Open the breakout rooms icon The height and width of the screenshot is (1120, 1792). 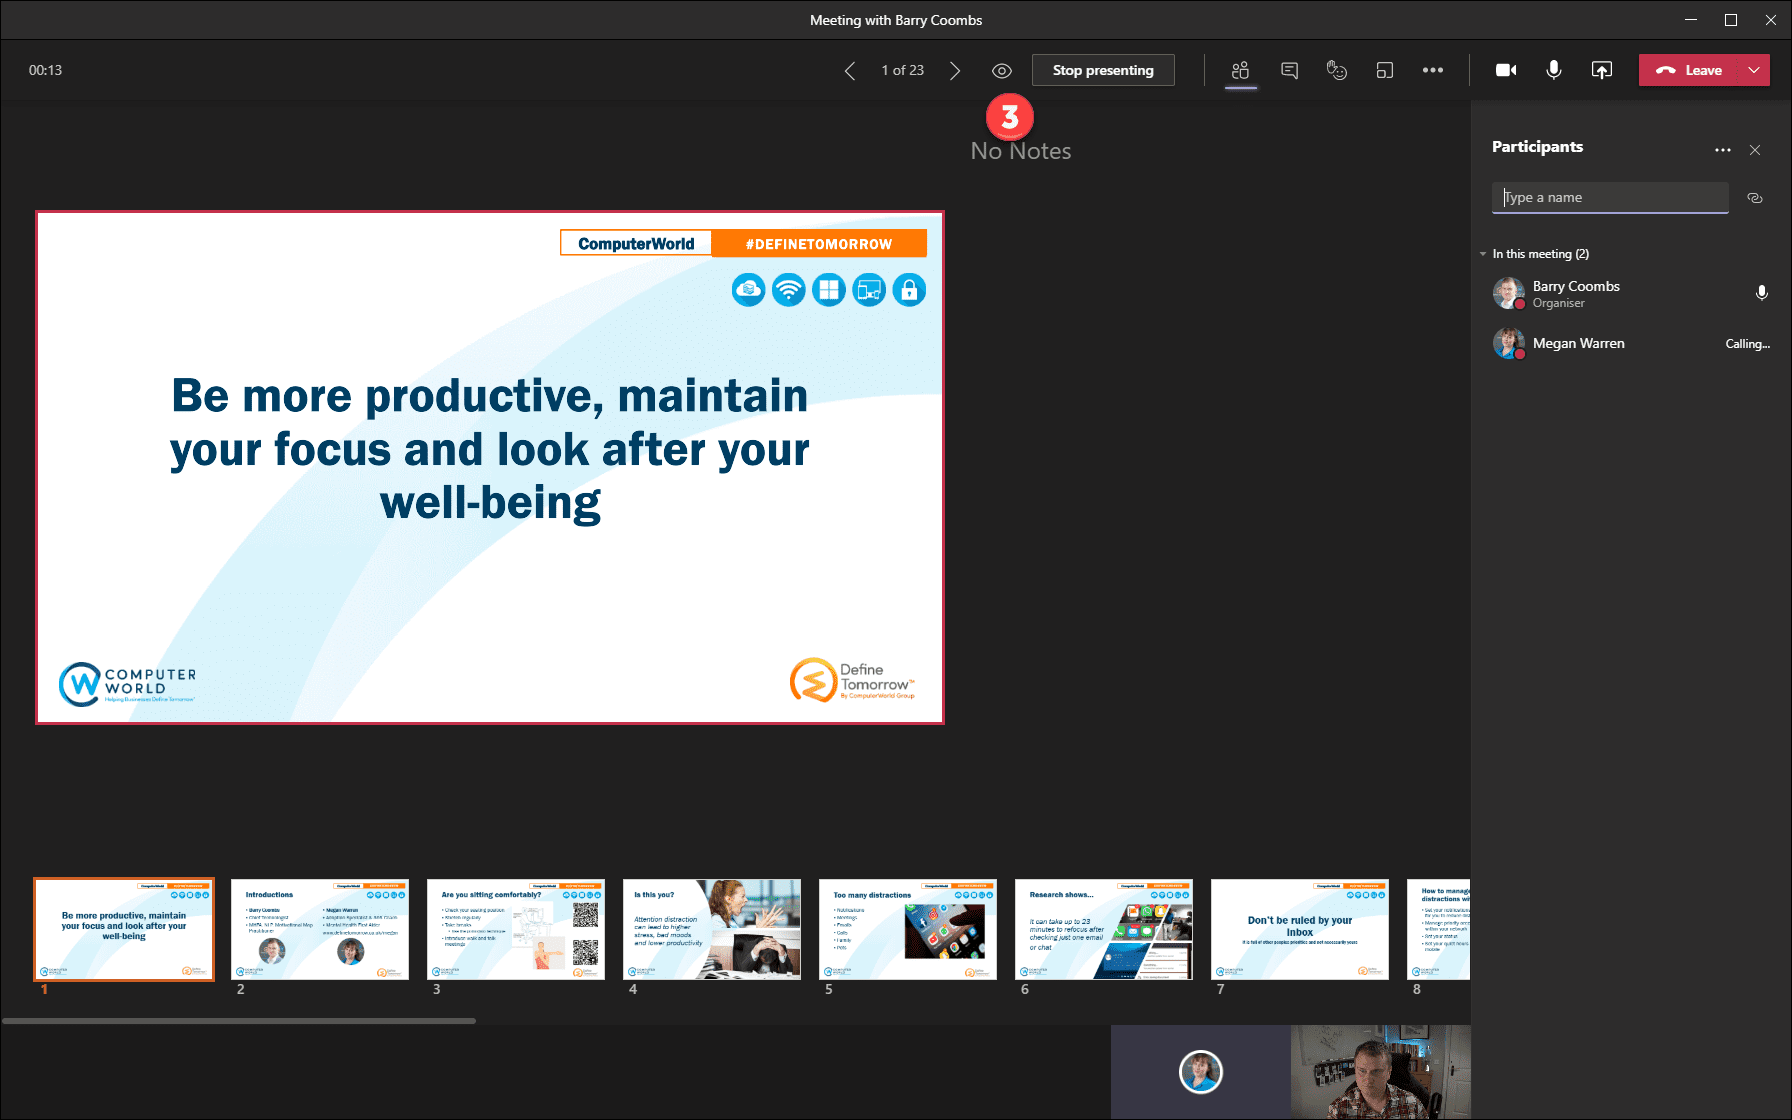pos(1384,70)
